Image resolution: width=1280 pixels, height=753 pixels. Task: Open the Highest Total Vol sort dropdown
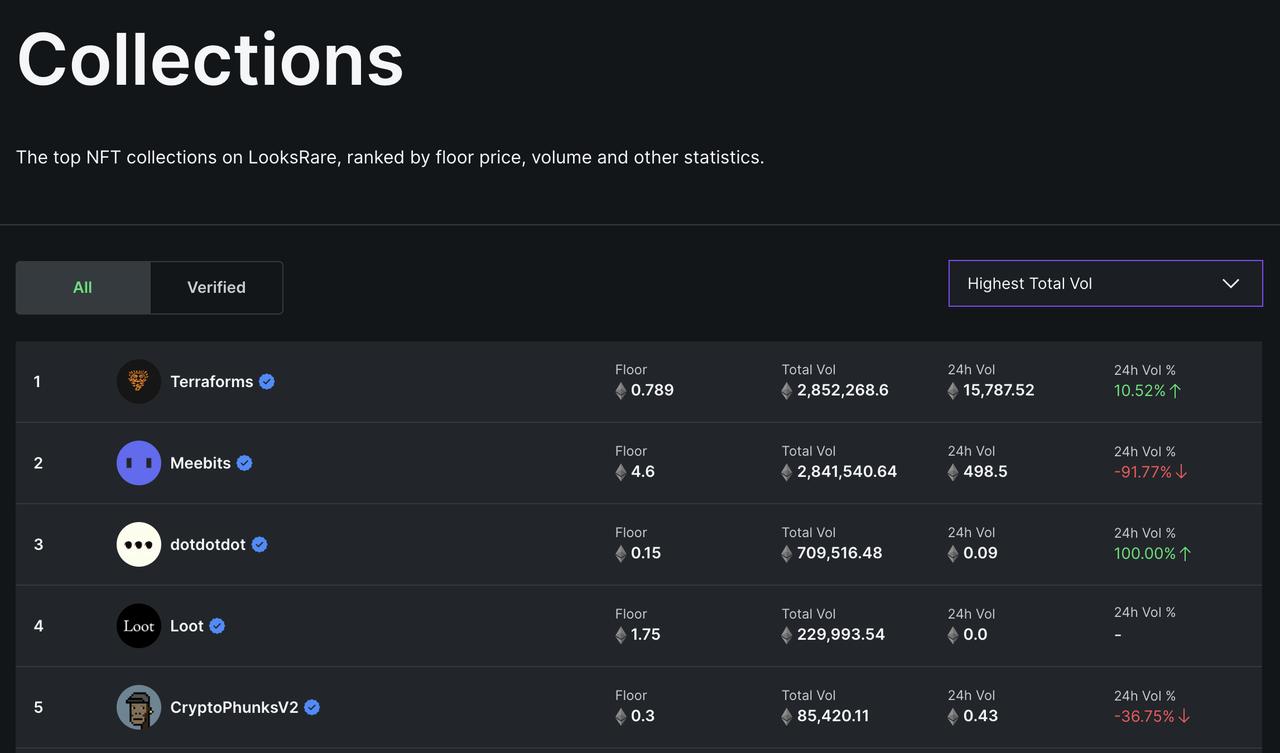pyautogui.click(x=1104, y=284)
